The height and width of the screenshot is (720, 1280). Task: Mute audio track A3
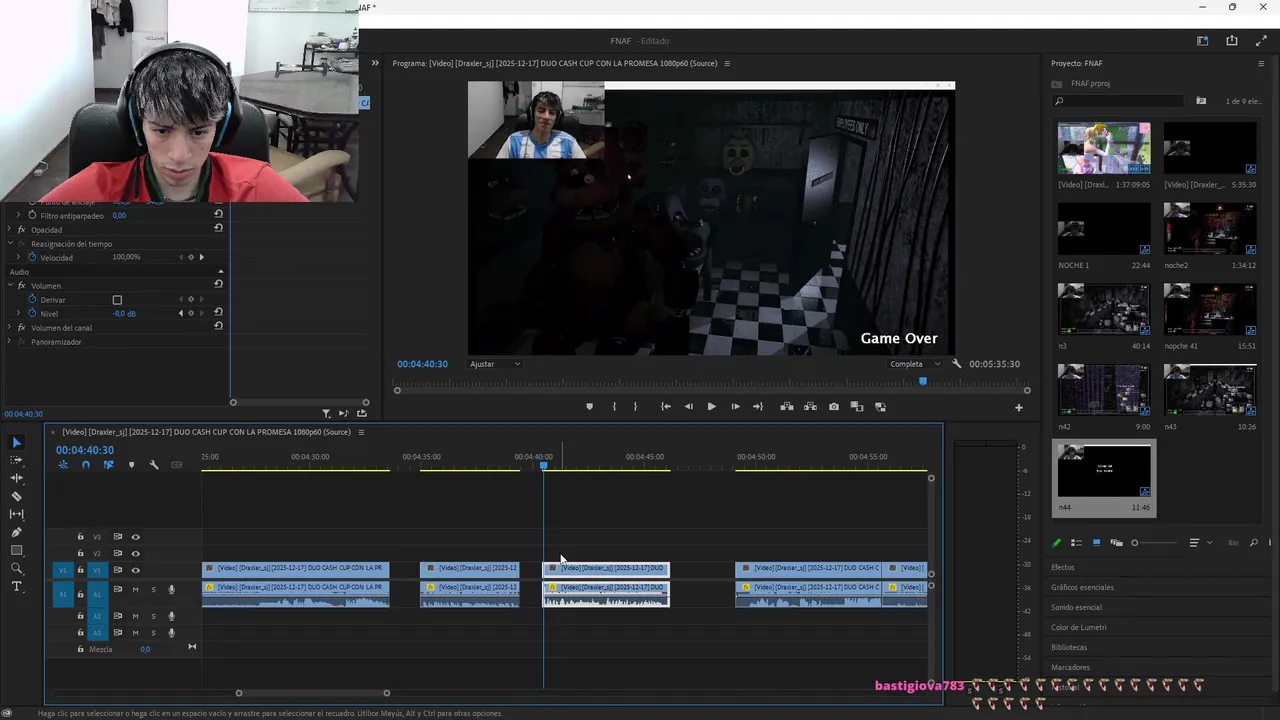click(136, 632)
